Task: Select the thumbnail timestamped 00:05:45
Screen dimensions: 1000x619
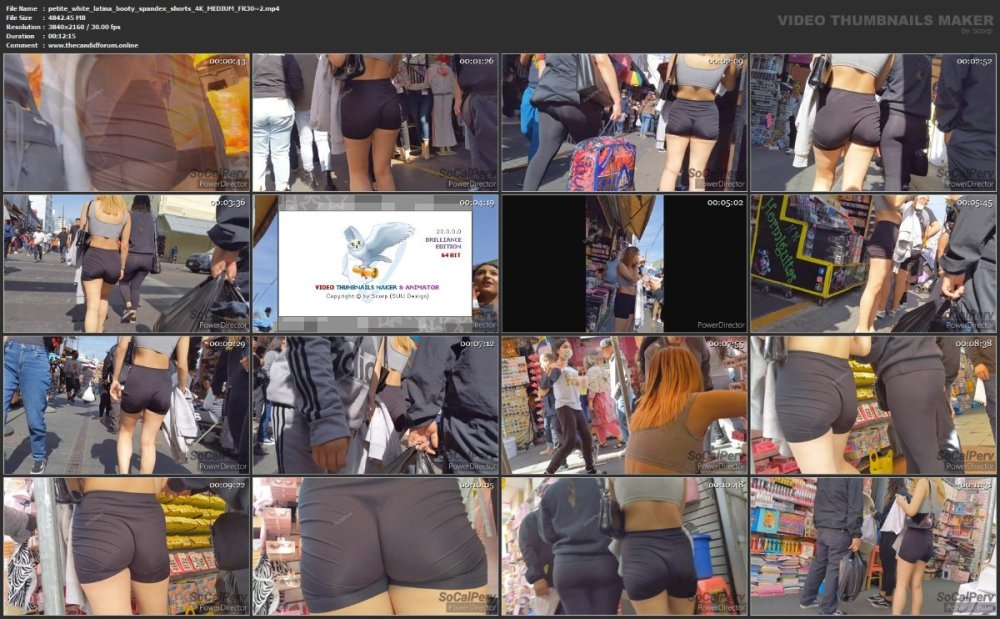Action: [x=873, y=264]
